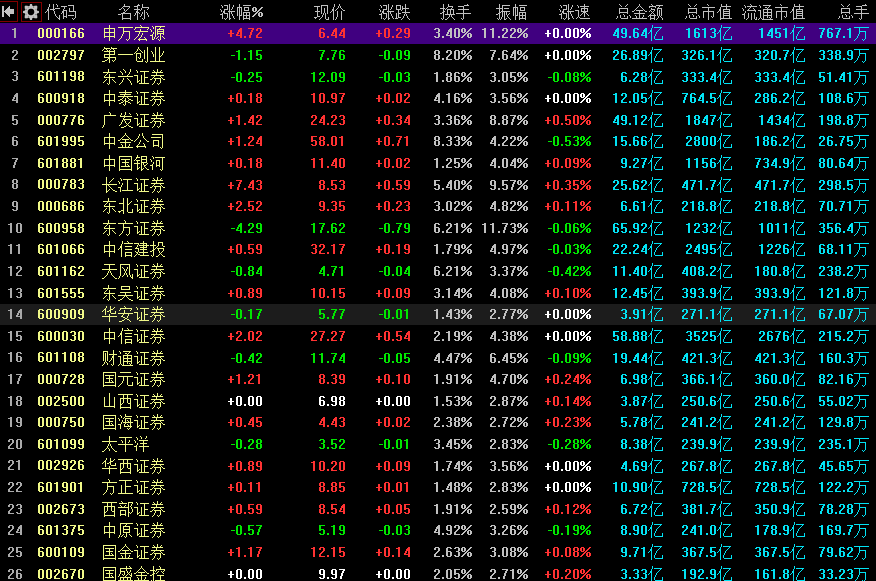876x581 pixels.
Task: Select stock 华西证券
Action: pyautogui.click(x=134, y=465)
